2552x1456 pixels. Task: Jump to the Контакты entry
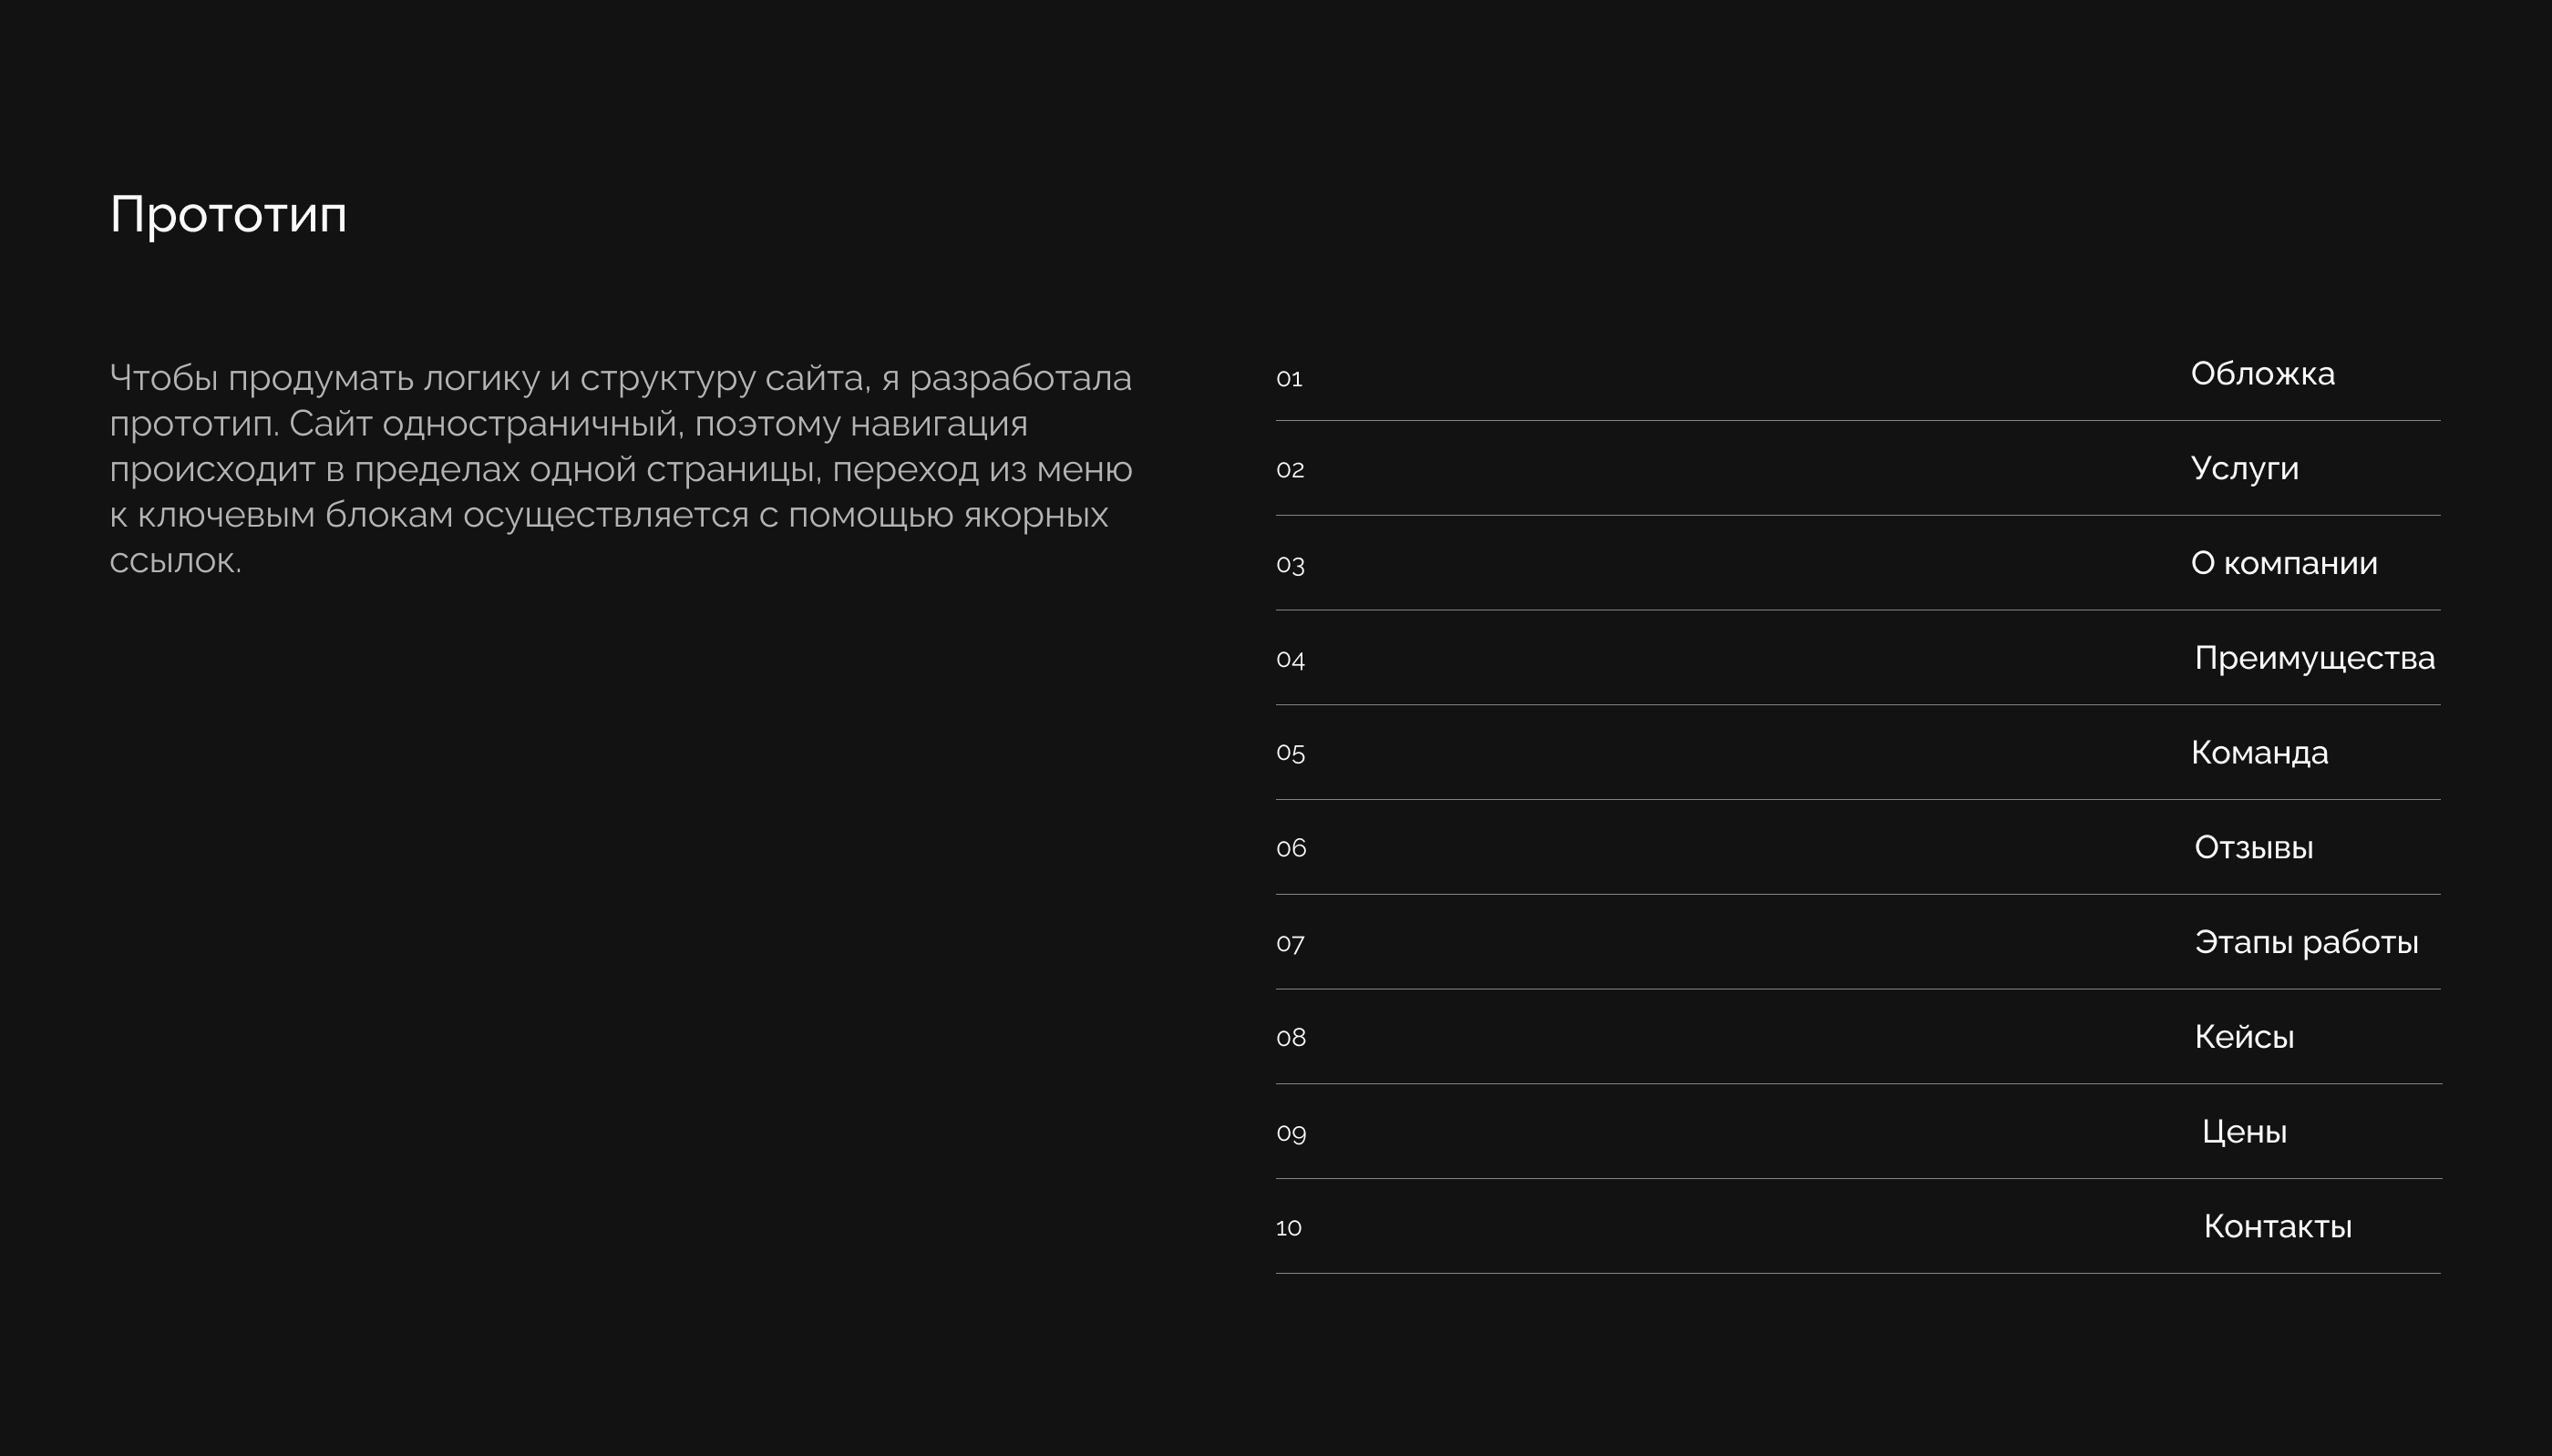(2277, 1226)
